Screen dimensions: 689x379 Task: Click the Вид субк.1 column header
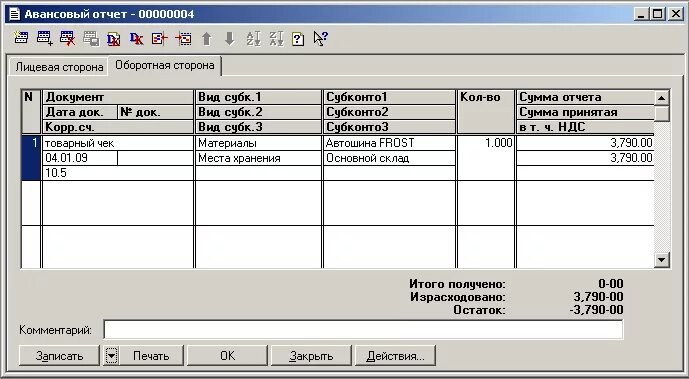click(x=258, y=97)
